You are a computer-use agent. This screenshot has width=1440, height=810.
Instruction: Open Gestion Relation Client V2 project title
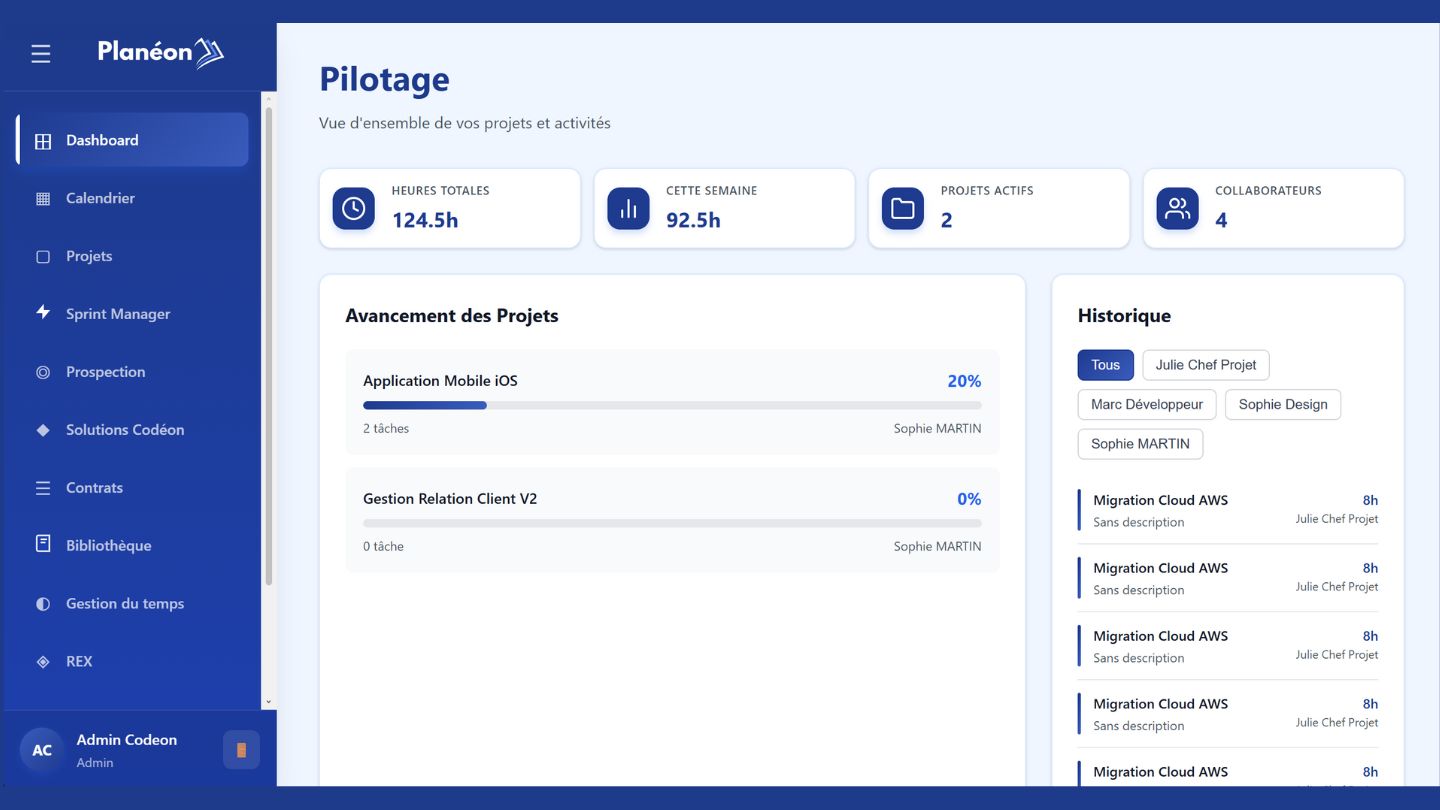[x=450, y=499]
